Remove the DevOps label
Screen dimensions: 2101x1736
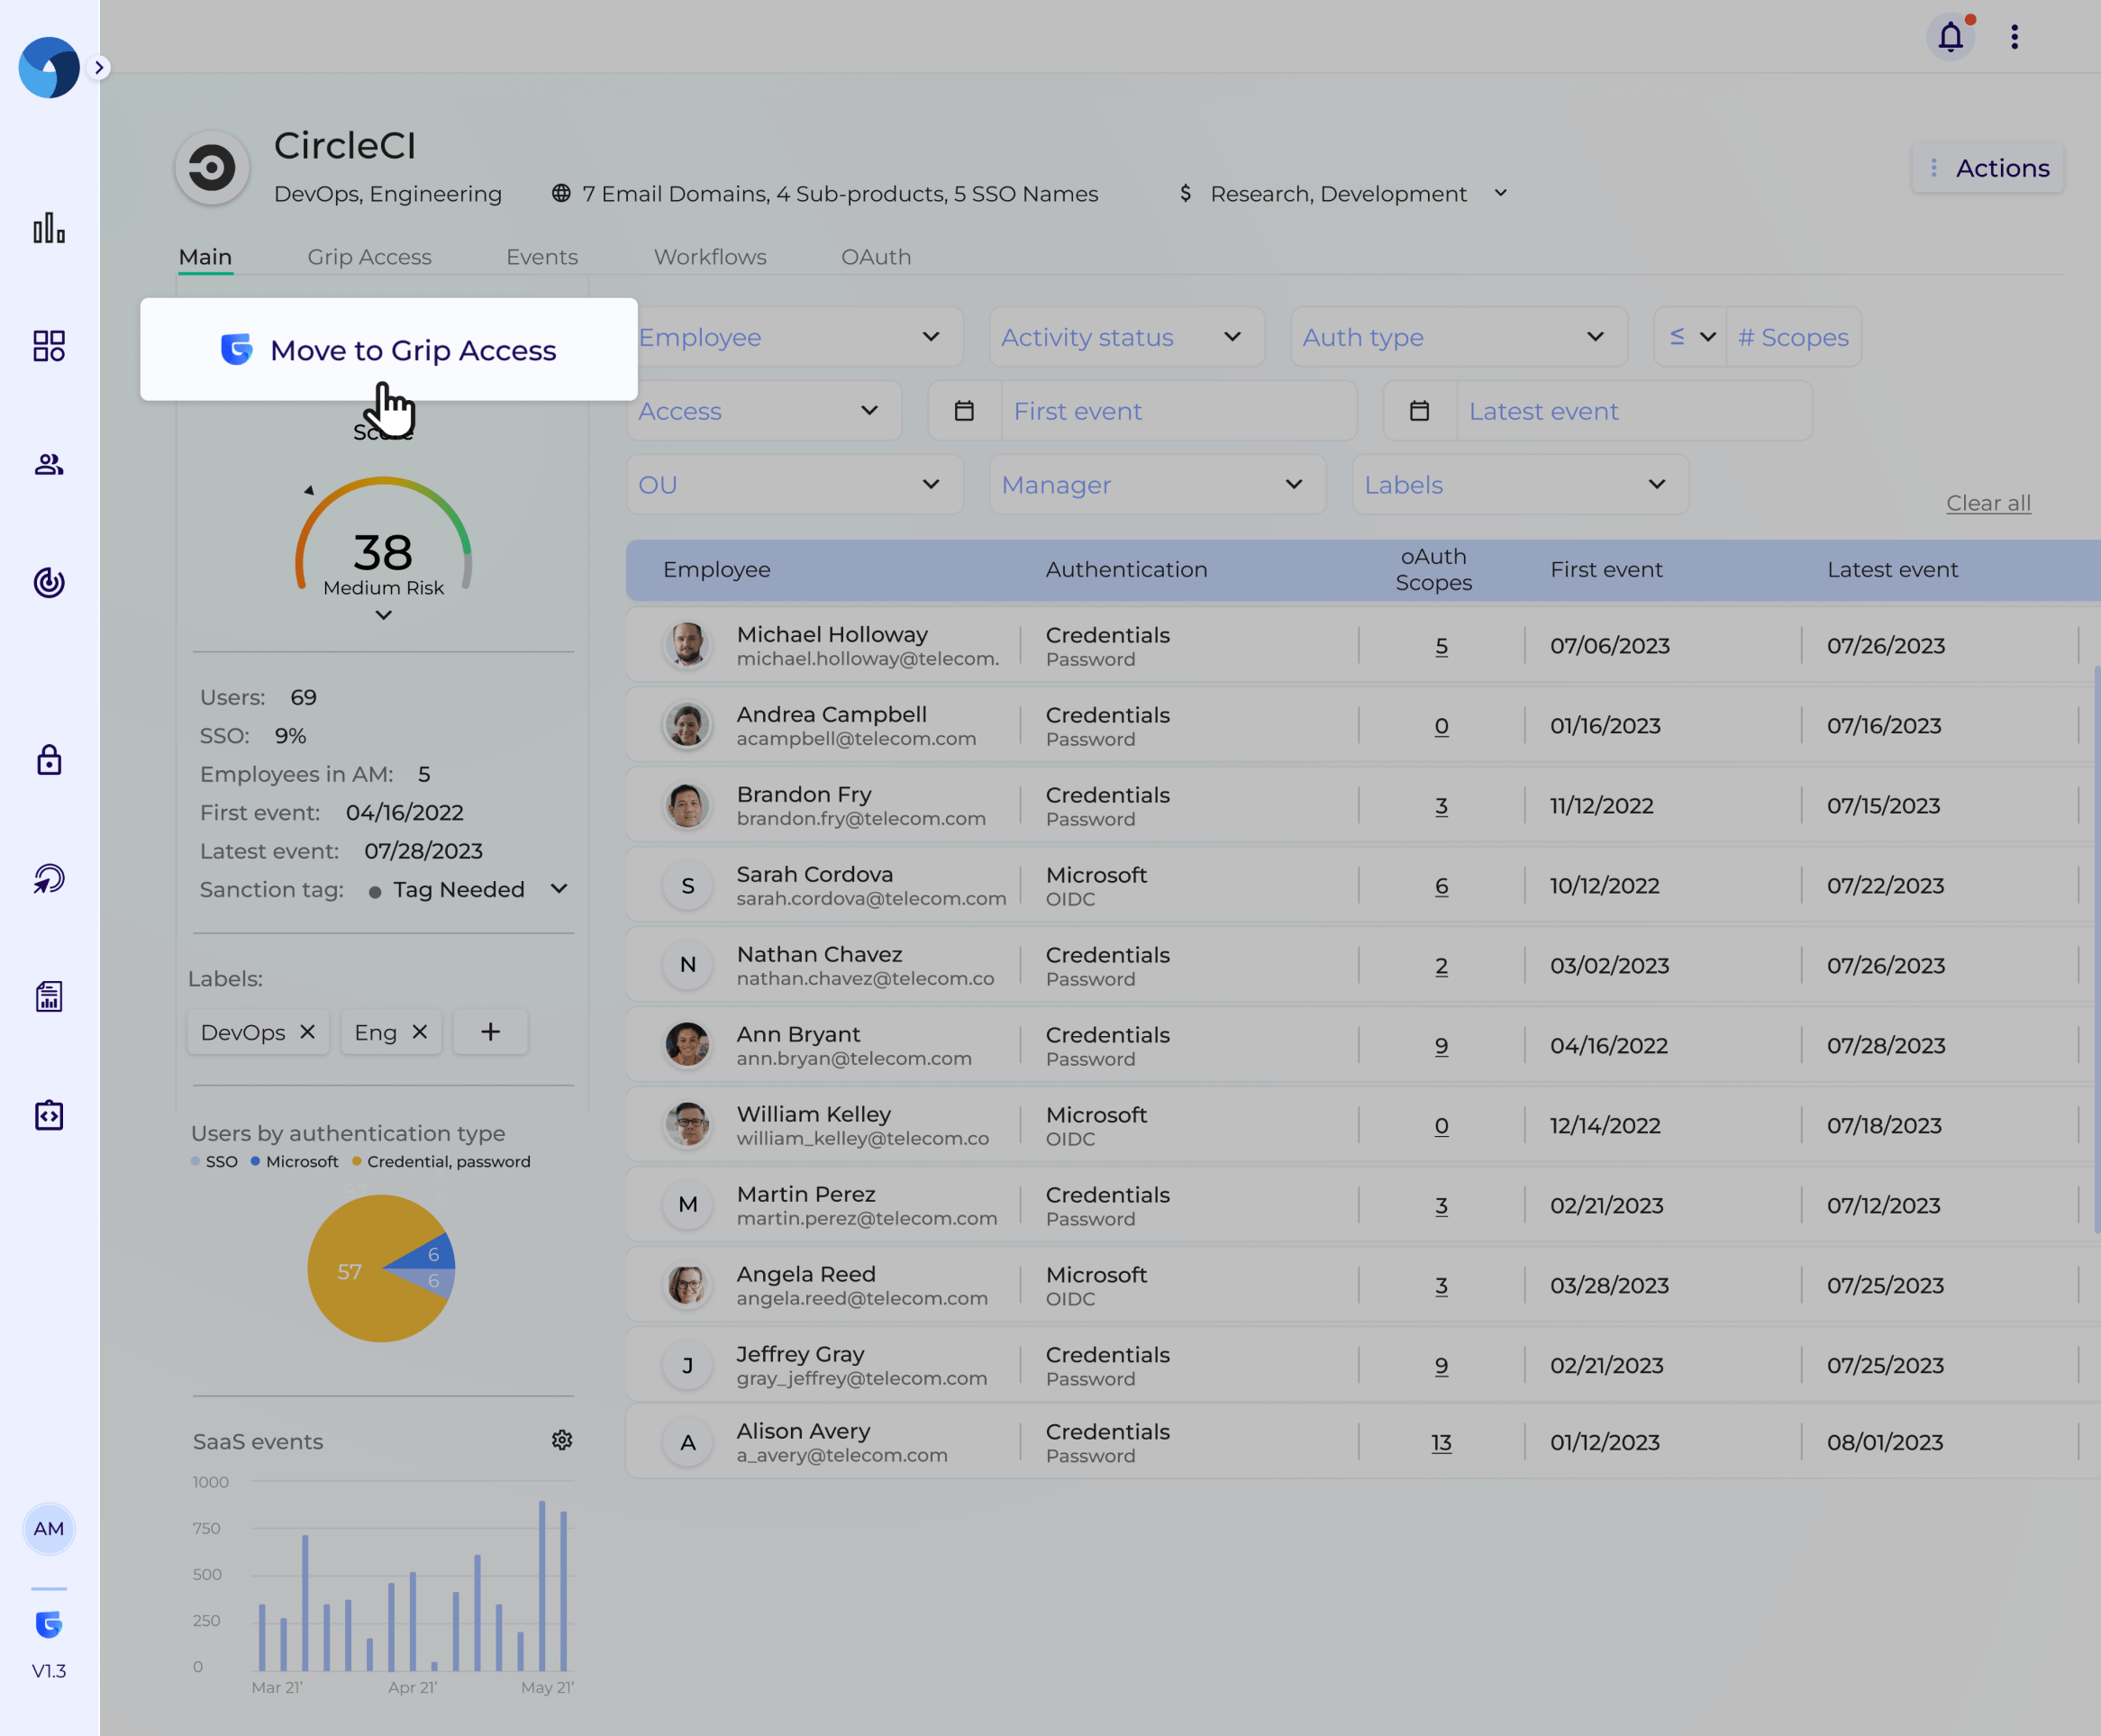308,1032
